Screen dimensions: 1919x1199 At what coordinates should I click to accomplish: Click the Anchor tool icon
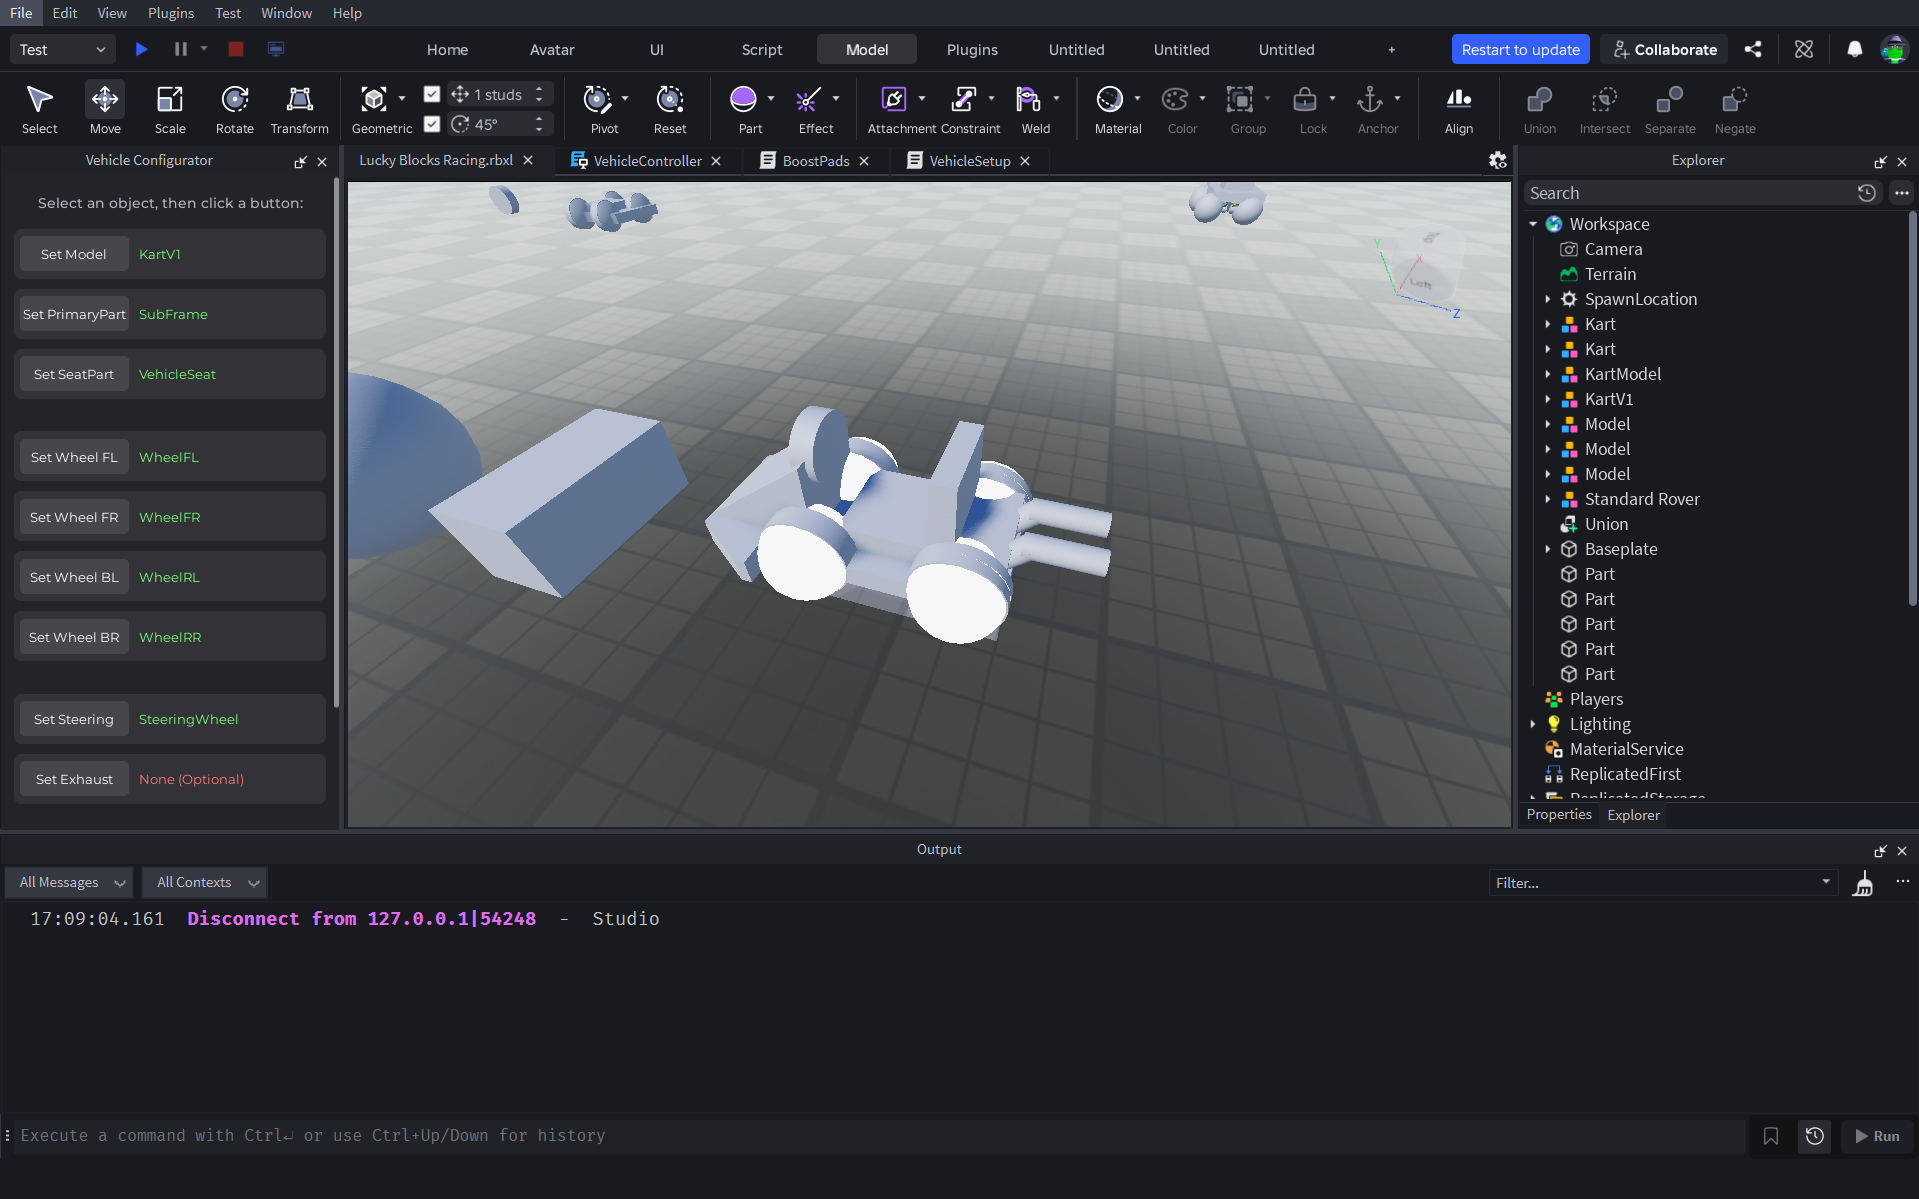click(x=1370, y=99)
